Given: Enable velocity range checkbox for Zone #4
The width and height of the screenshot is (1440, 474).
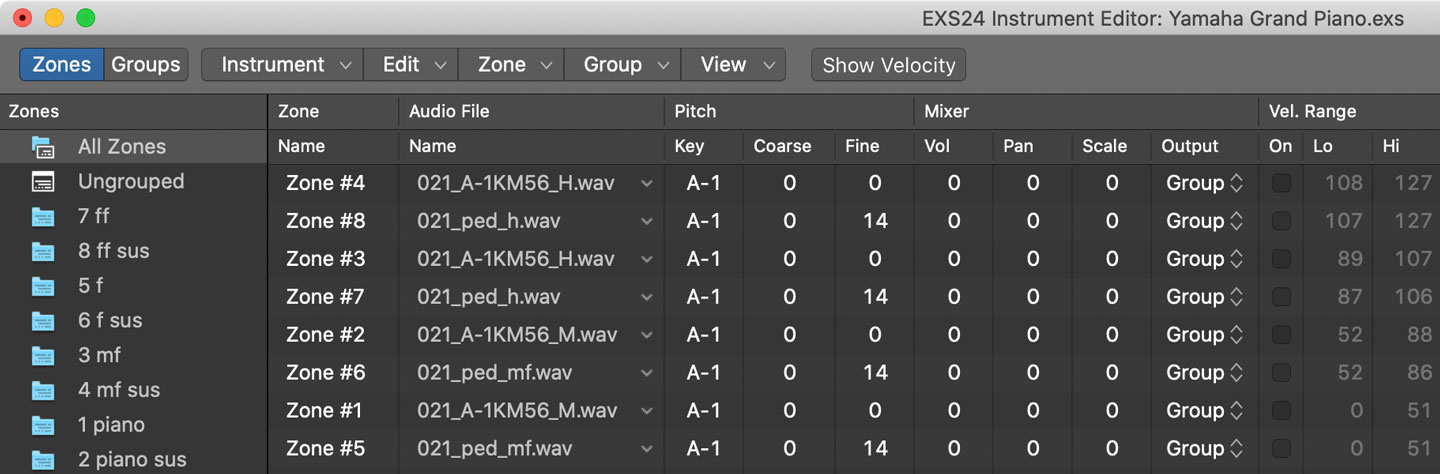Looking at the screenshot, I should coord(1281,183).
